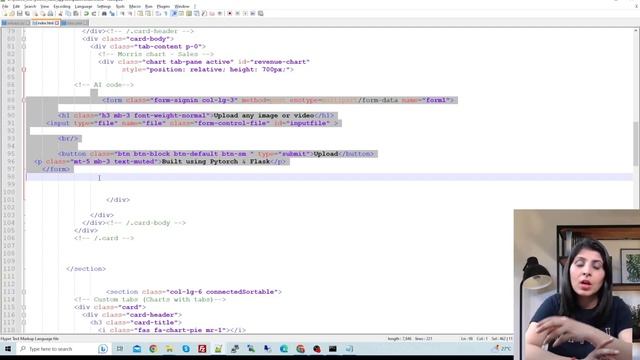Viewport: 640px width, 360px height.
Task: Collapse fold marker on line 116 card-header
Action: [x=24, y=315]
